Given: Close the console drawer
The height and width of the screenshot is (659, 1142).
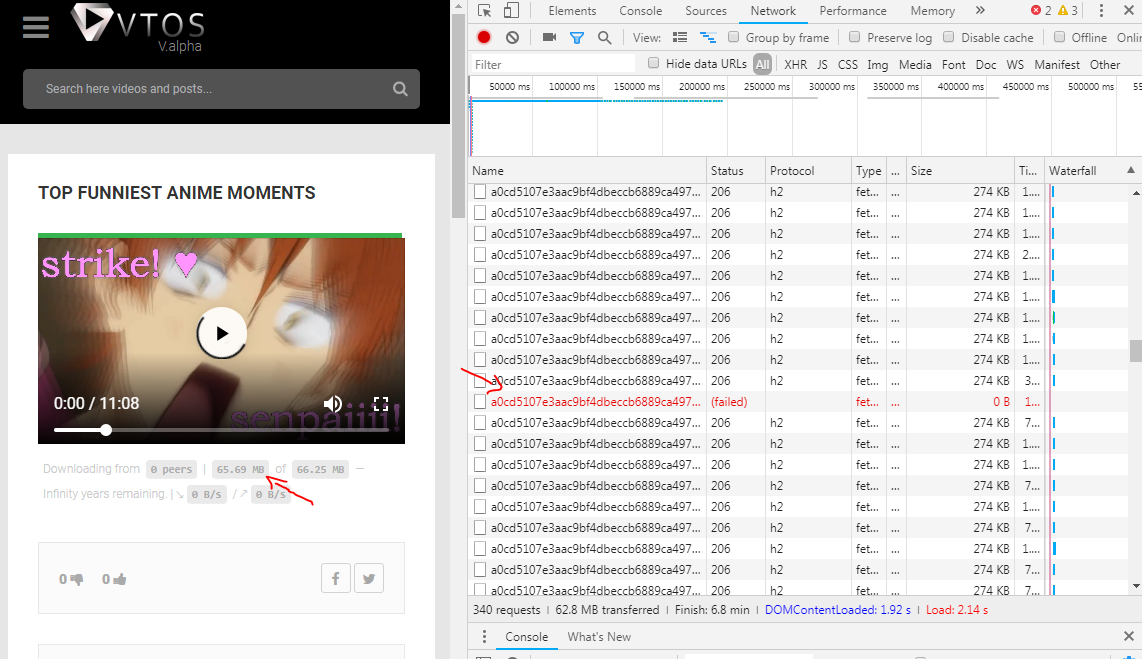Looking at the screenshot, I should tap(1128, 636).
